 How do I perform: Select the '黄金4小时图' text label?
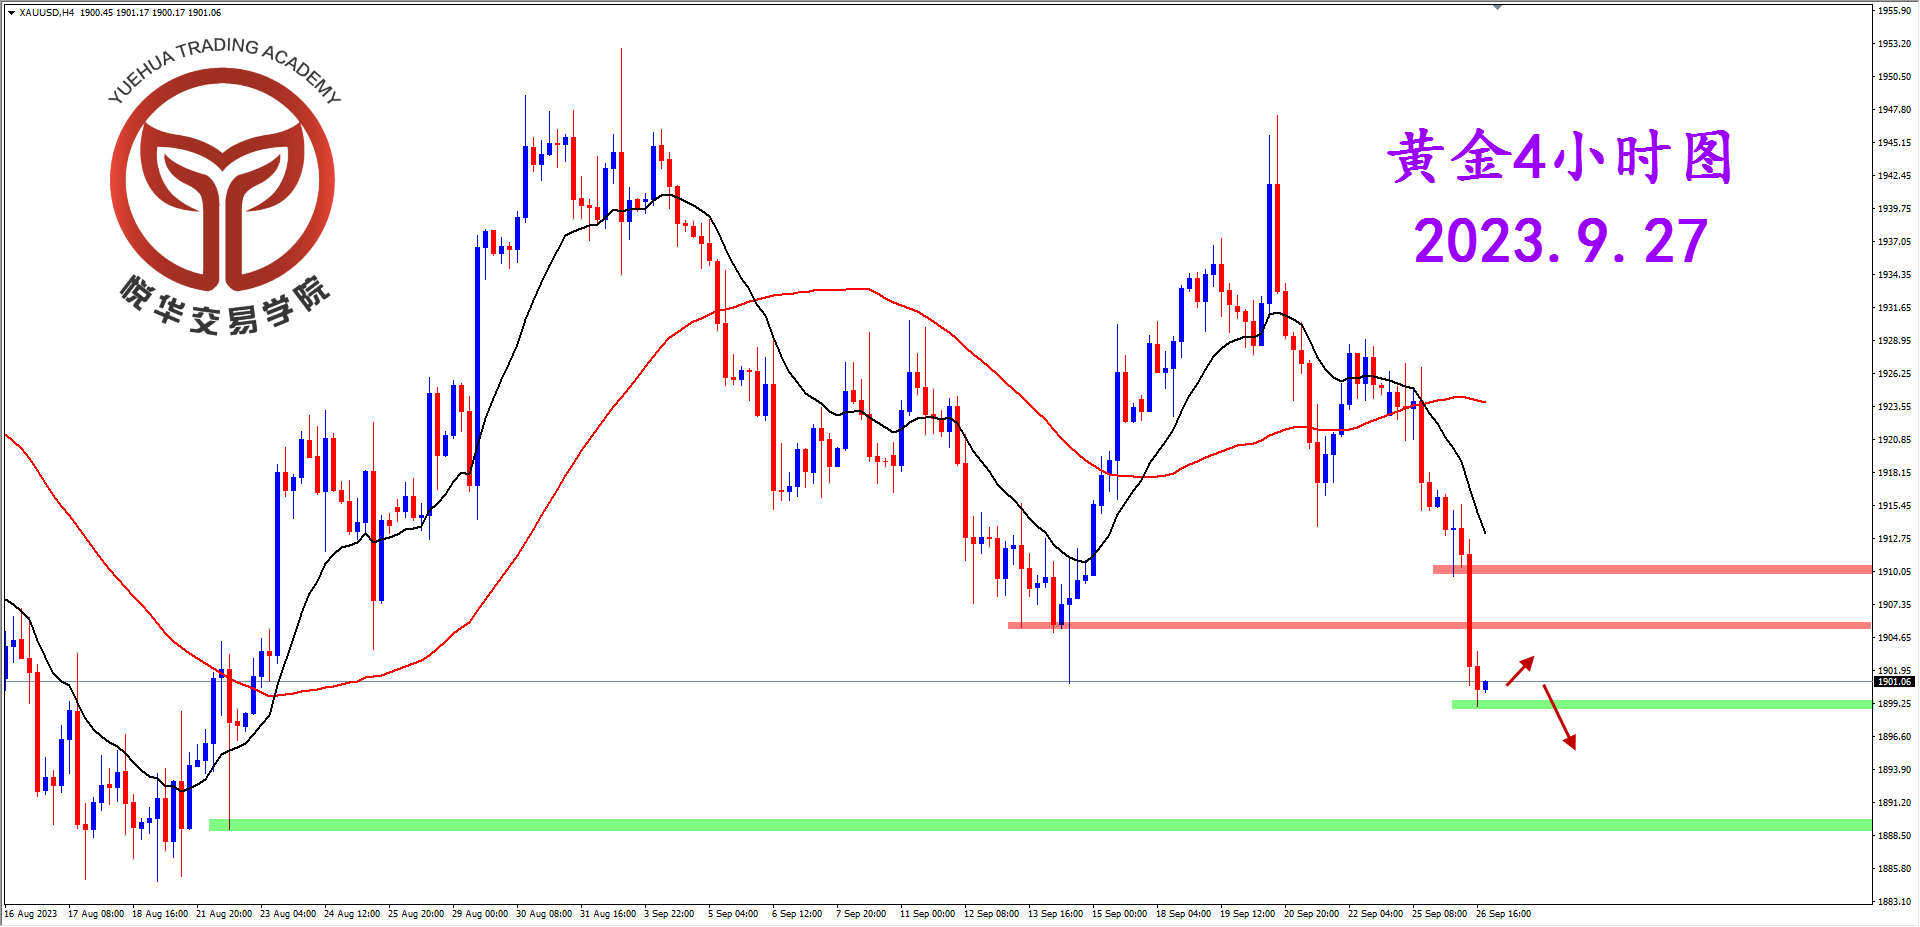1559,157
